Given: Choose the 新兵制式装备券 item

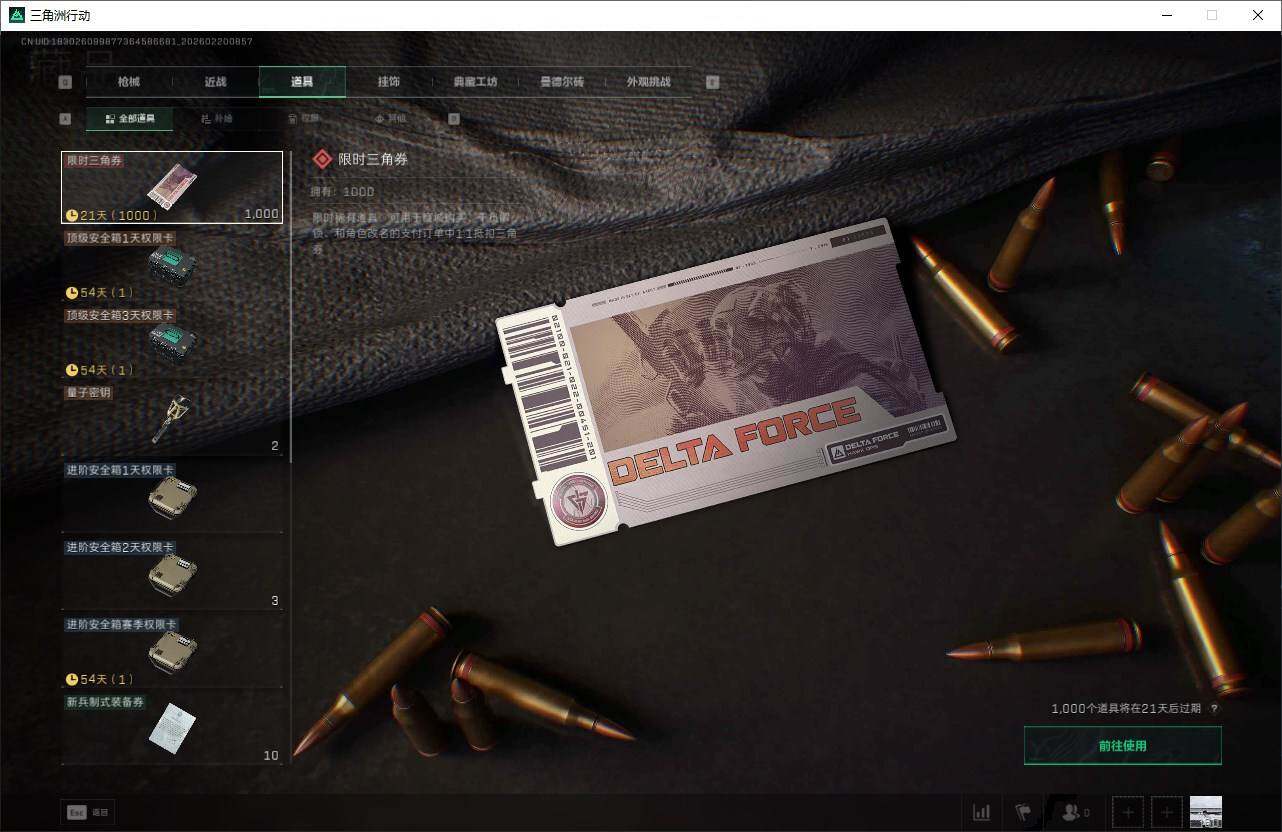Looking at the screenshot, I should coord(172,730).
